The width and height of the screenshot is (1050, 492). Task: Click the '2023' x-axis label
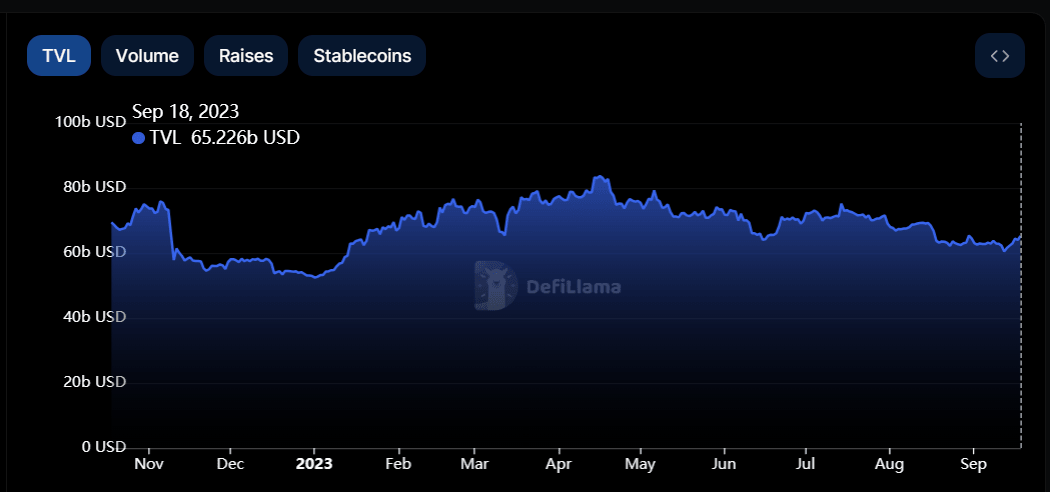click(314, 464)
